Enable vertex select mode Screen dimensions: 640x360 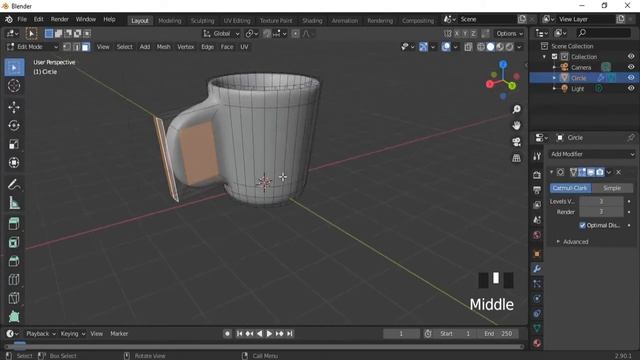tap(67, 47)
